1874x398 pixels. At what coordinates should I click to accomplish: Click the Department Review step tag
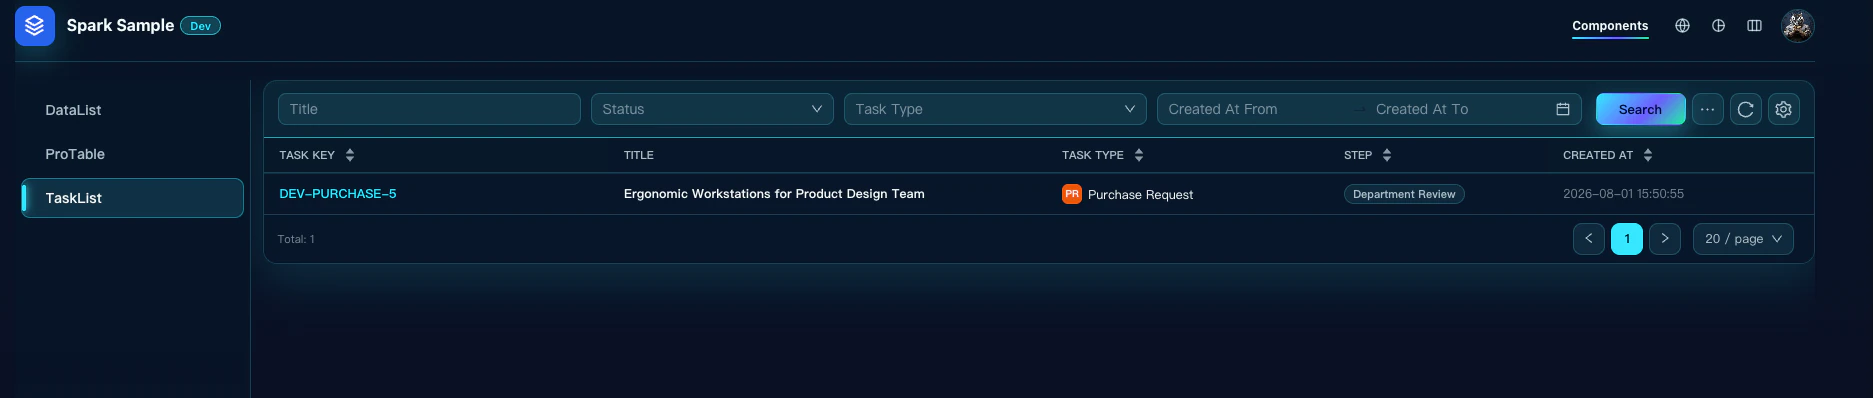tap(1404, 194)
